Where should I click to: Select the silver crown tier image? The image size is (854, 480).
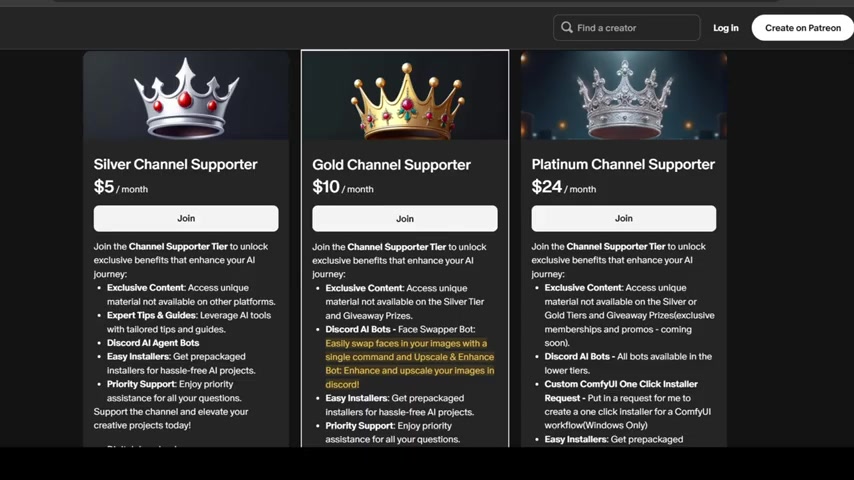click(186, 95)
